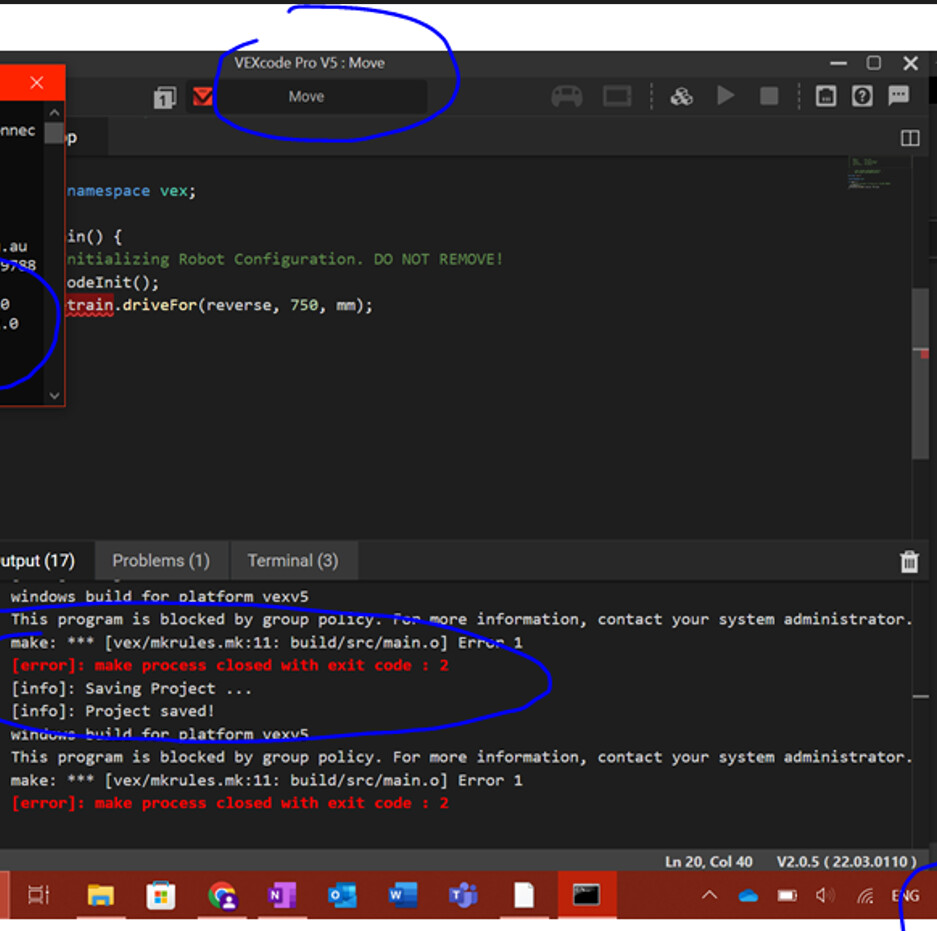The height and width of the screenshot is (931, 937).
Task: Clear output with the trash can icon
Action: (909, 561)
